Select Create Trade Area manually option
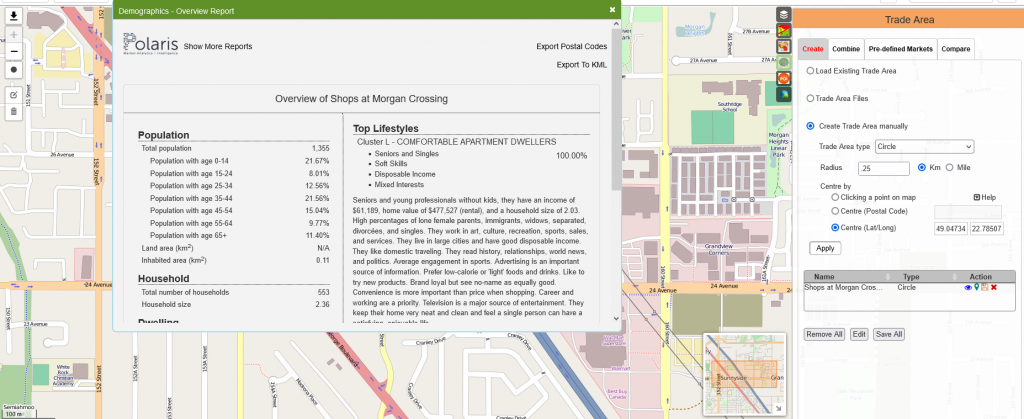Viewport: 1024px width, 419px height. [810, 126]
